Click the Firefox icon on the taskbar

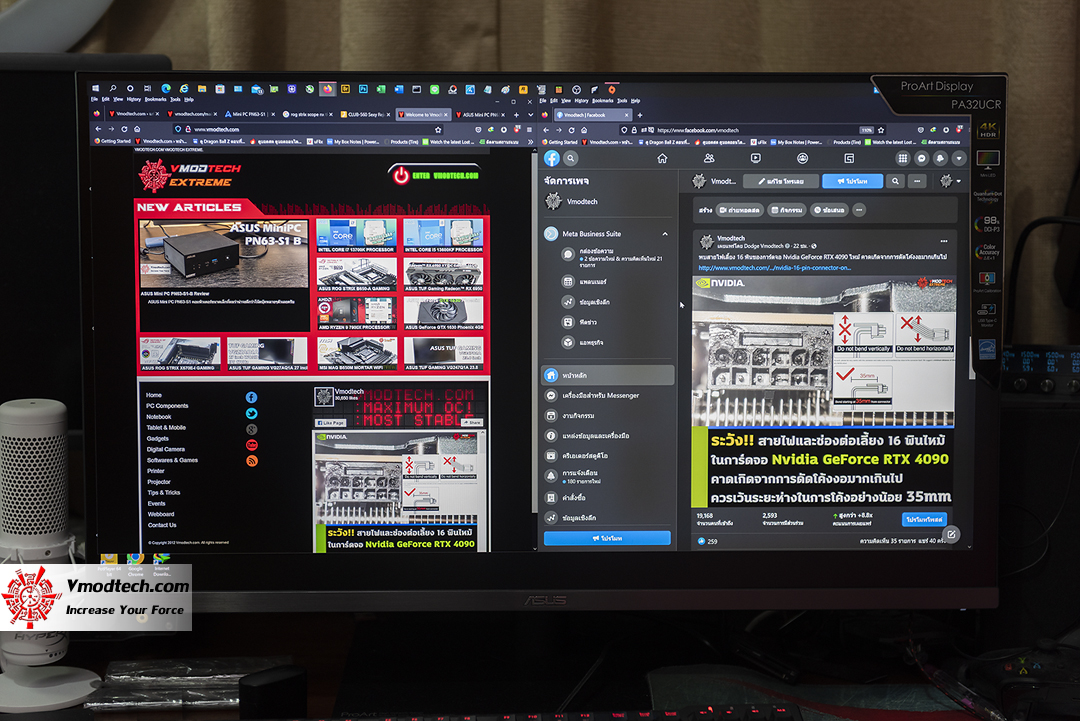coord(327,89)
